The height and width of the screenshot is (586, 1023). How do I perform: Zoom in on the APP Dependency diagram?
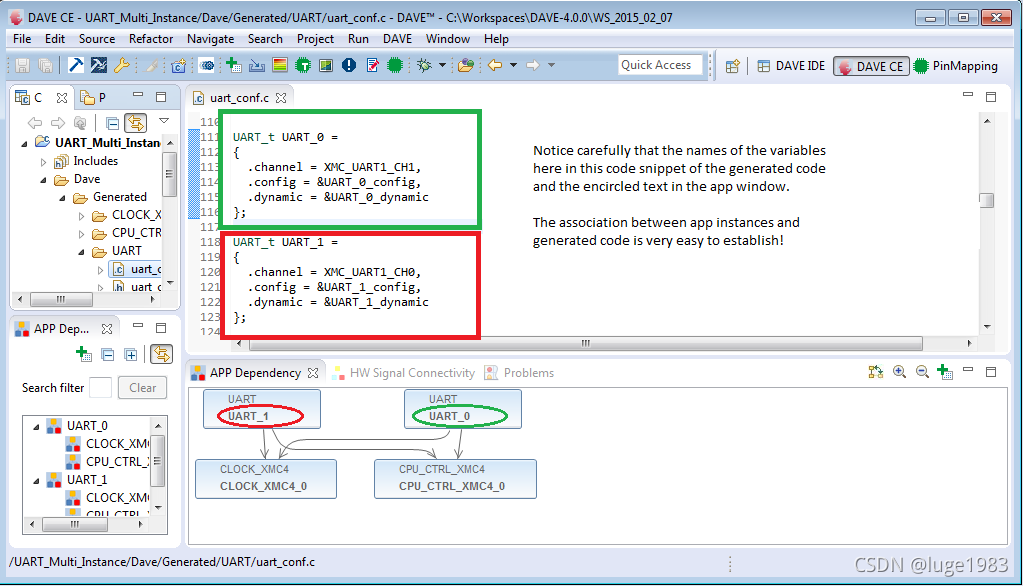tap(899, 372)
